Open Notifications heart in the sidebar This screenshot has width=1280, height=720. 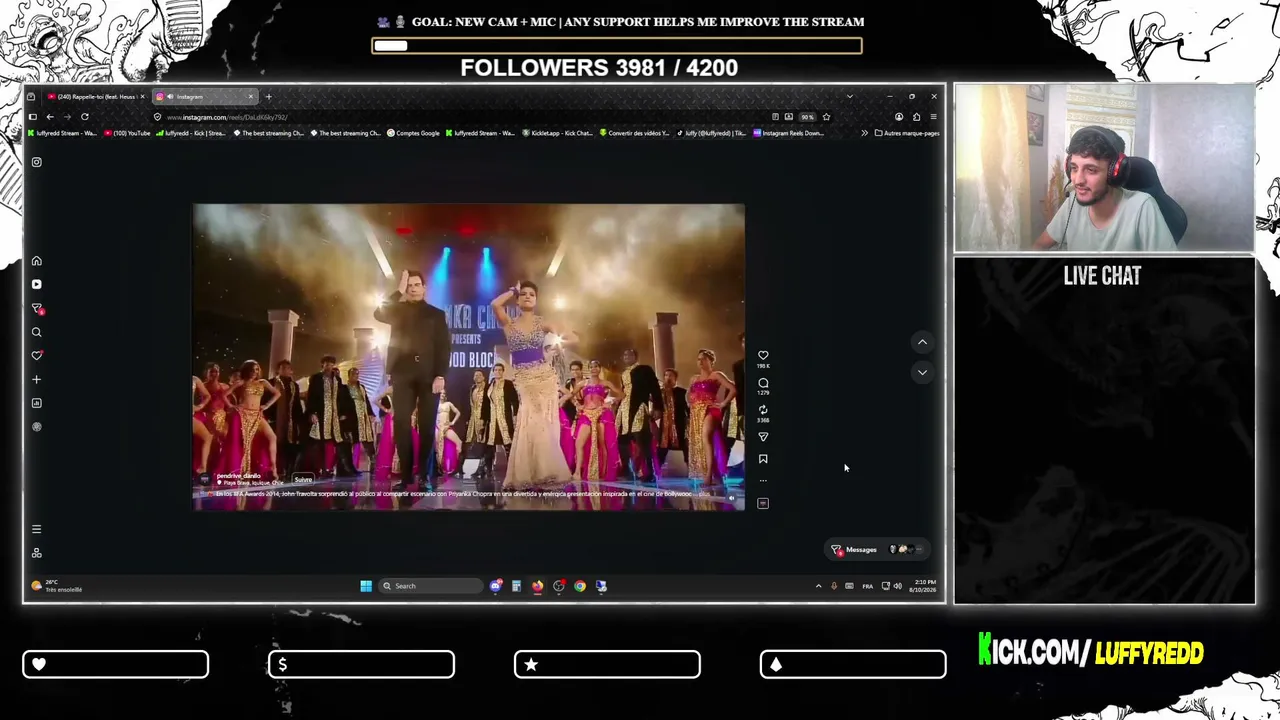[36, 355]
